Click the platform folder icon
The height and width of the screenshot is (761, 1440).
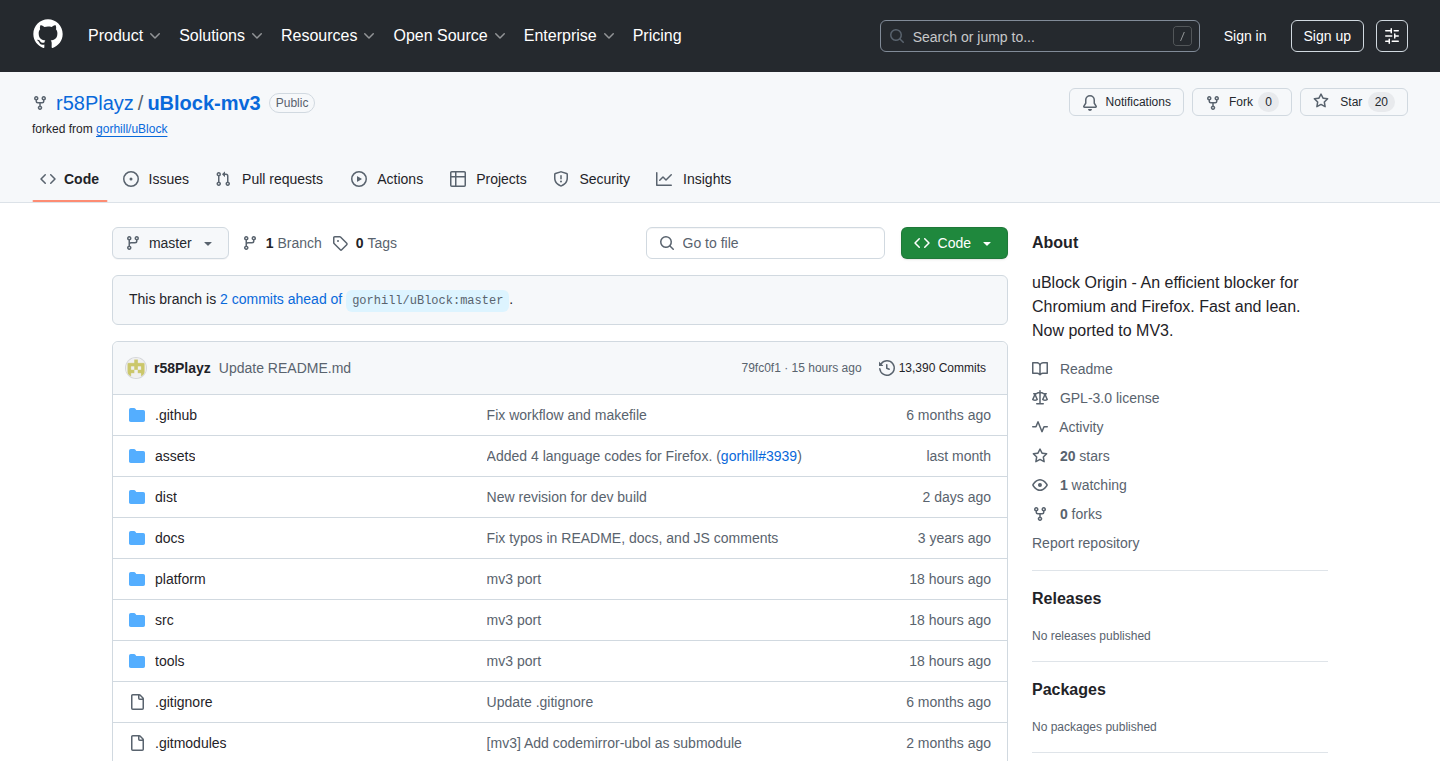137,579
